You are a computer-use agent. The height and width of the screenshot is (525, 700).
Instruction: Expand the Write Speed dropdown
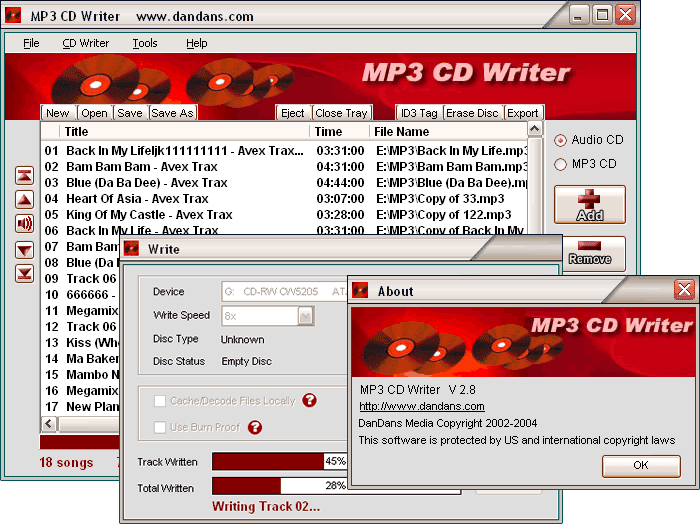(306, 316)
